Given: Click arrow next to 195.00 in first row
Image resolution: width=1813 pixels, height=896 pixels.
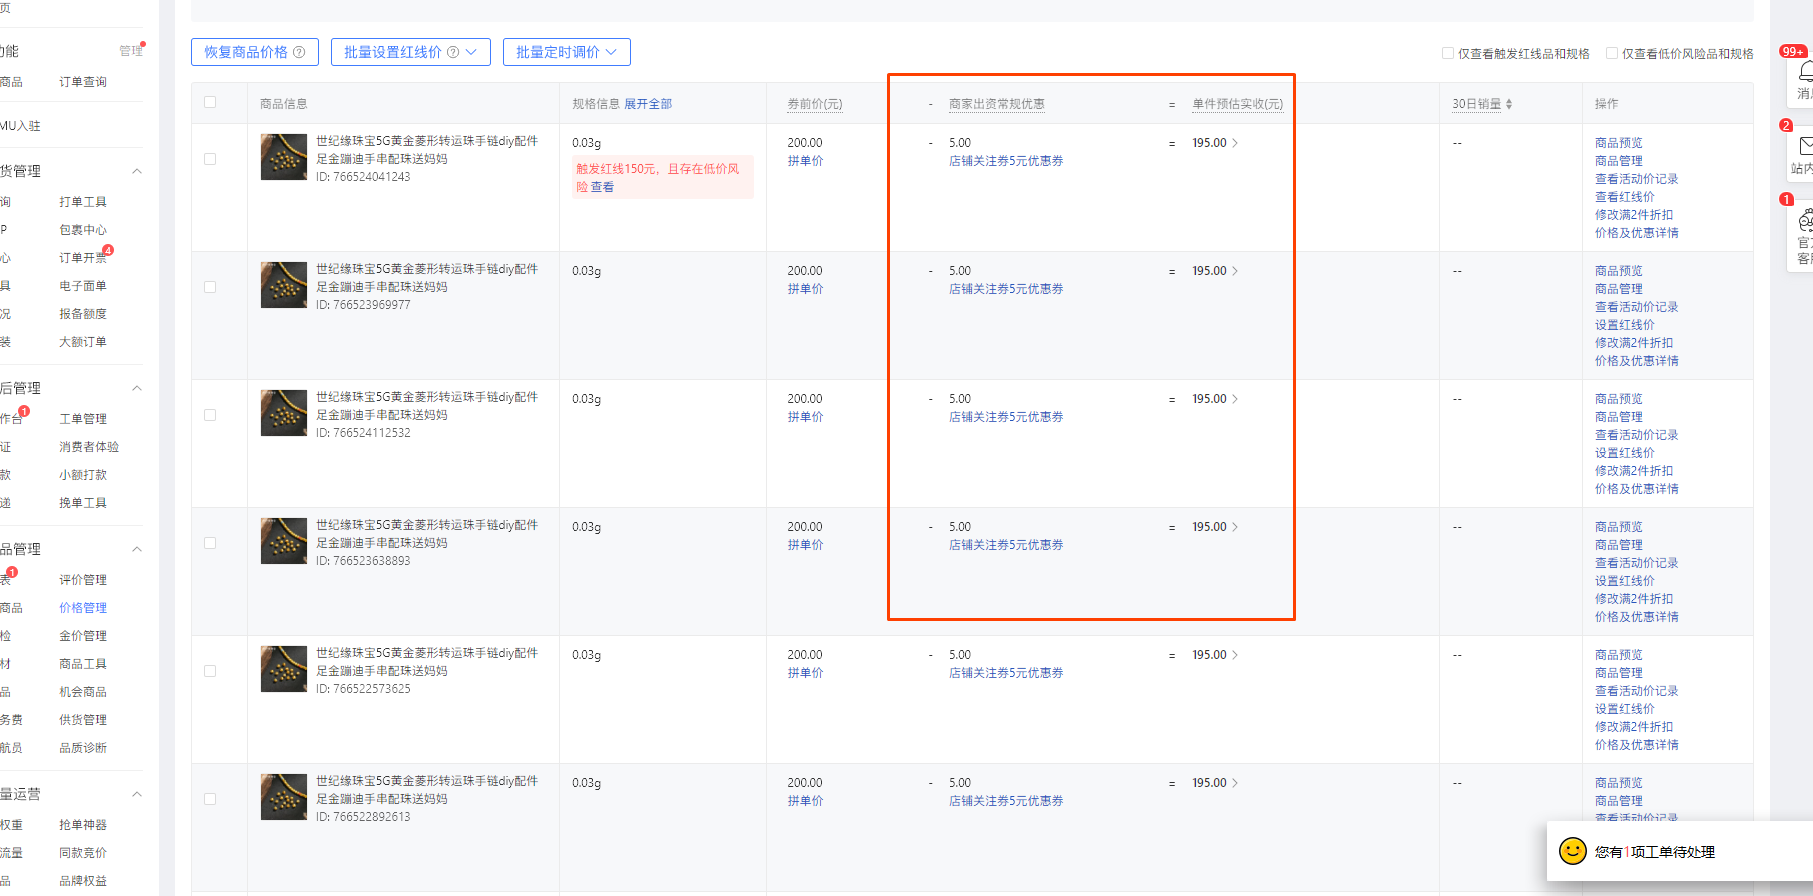Looking at the screenshot, I should coord(1235,143).
